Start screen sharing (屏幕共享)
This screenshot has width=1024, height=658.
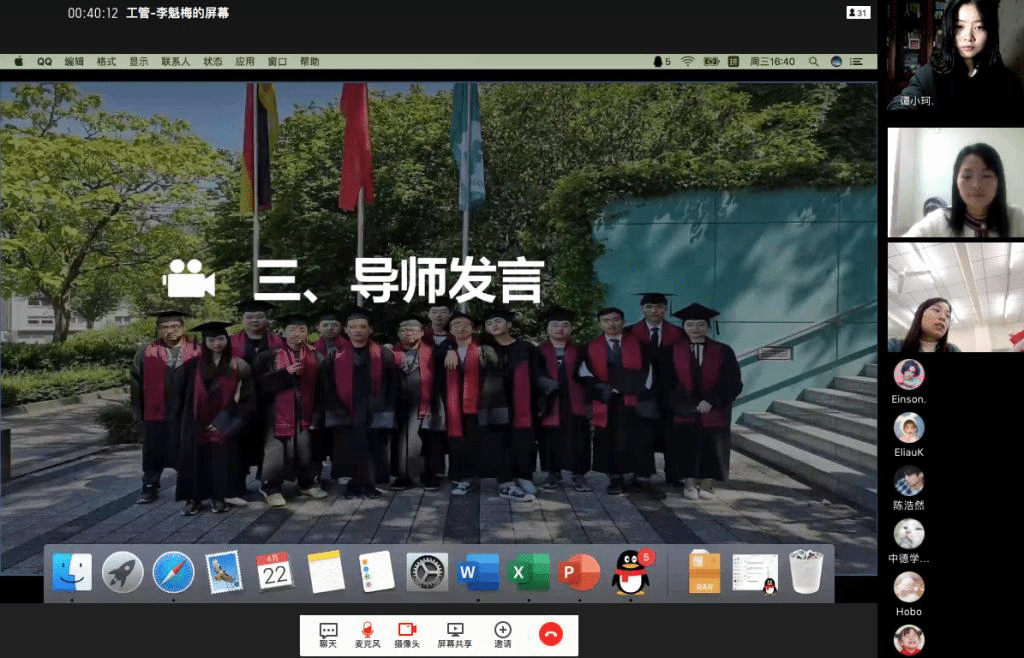(x=455, y=634)
